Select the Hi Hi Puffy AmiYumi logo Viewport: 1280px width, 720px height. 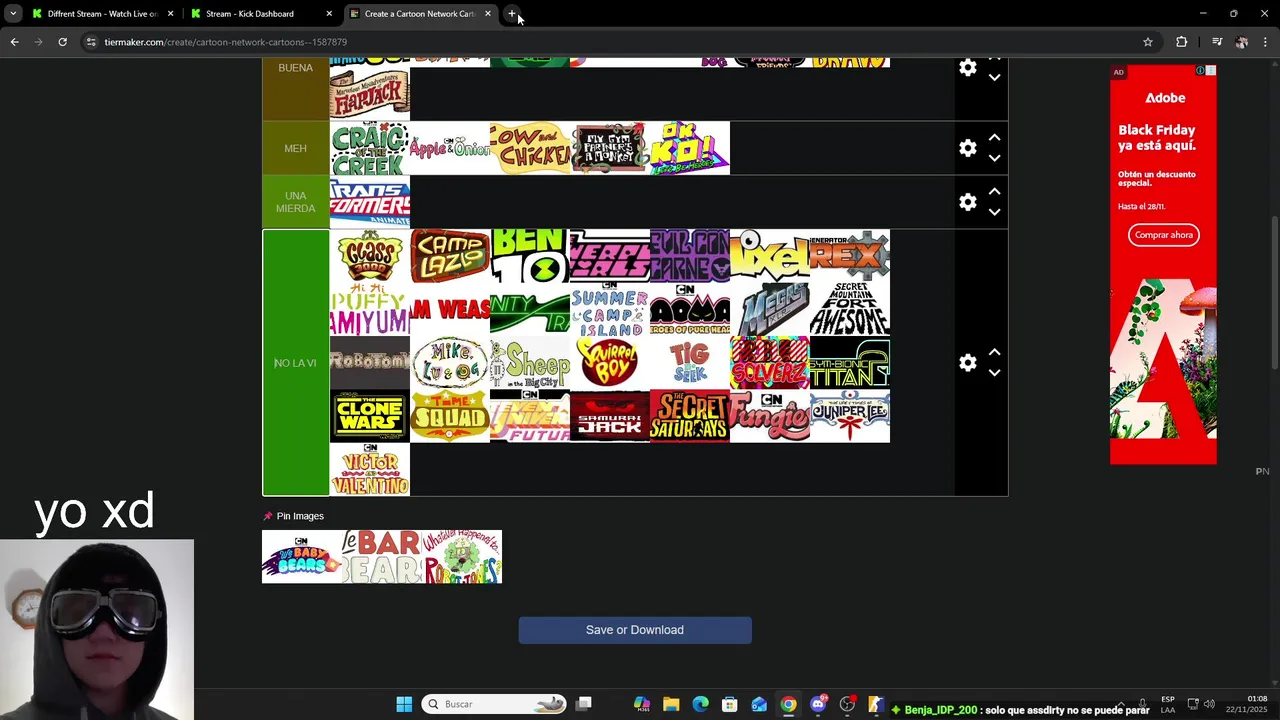[370, 309]
